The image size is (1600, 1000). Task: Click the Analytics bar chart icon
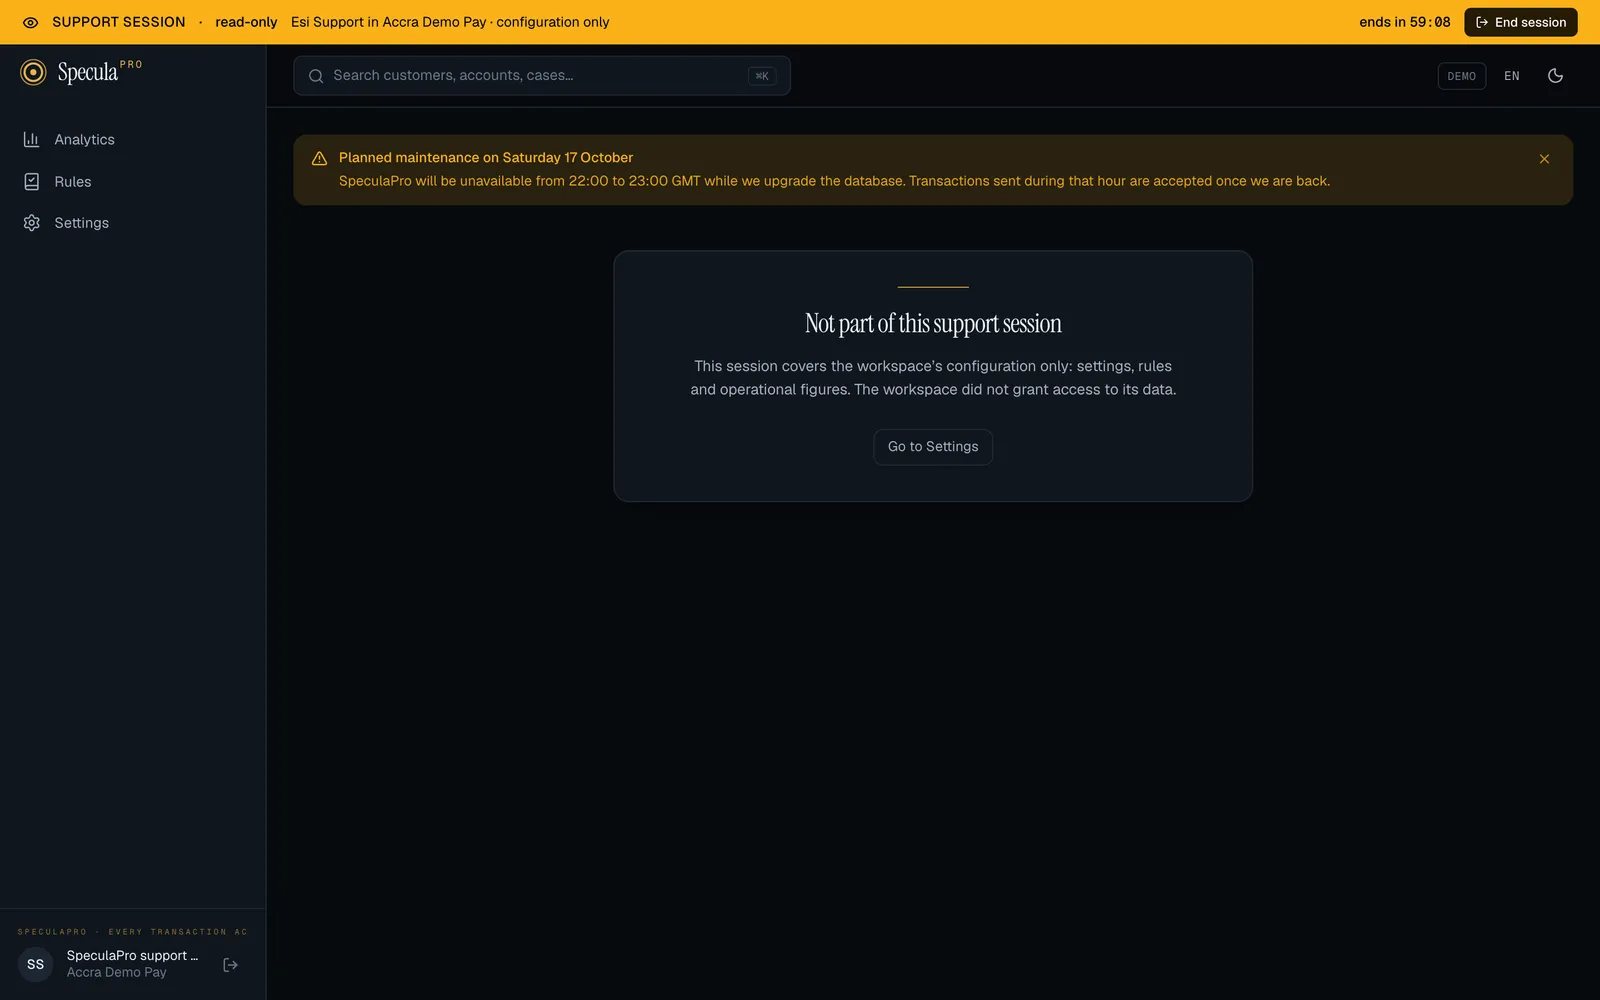32,140
